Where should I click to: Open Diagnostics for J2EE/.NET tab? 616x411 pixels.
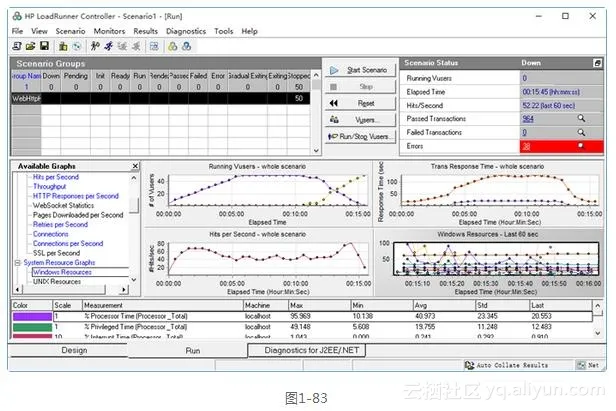(x=307, y=350)
